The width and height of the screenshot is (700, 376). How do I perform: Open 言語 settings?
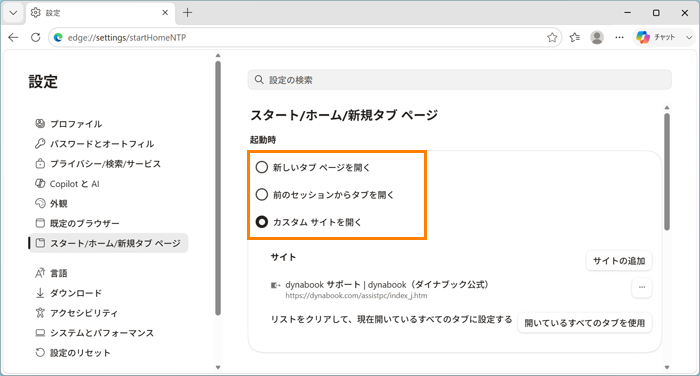pyautogui.click(x=51, y=273)
